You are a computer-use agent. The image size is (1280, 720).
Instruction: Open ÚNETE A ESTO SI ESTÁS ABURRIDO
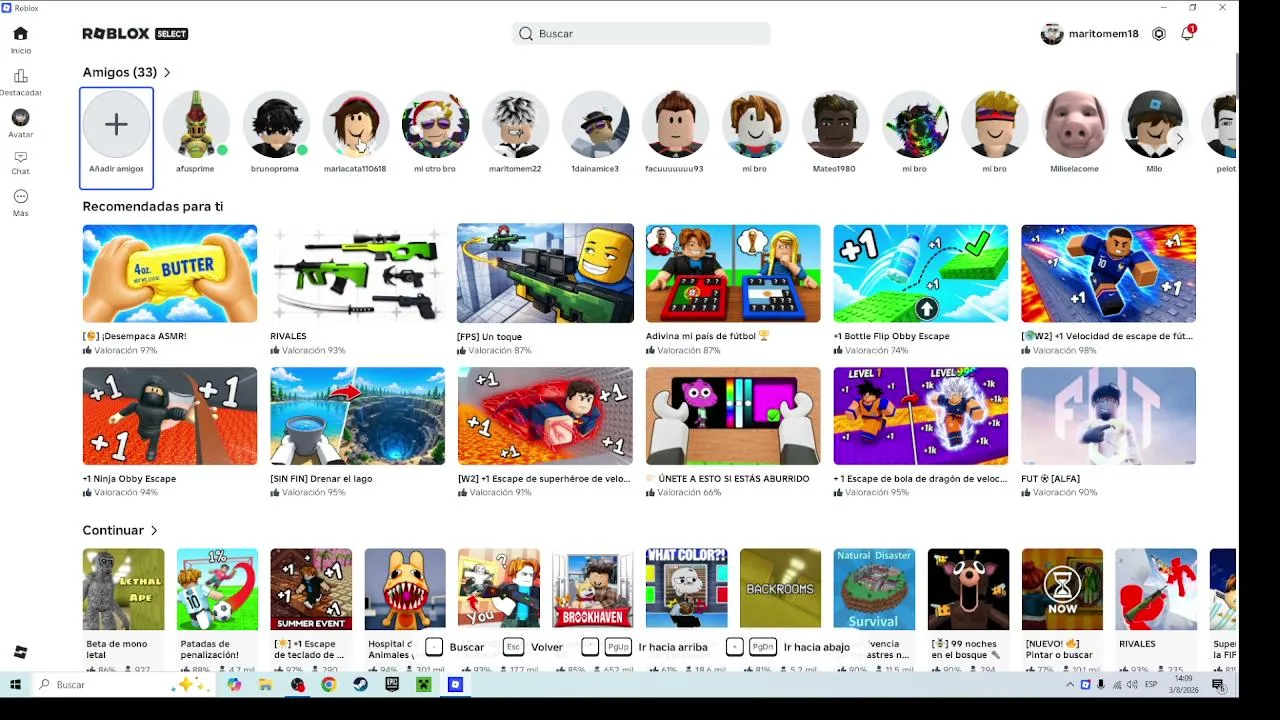click(733, 416)
